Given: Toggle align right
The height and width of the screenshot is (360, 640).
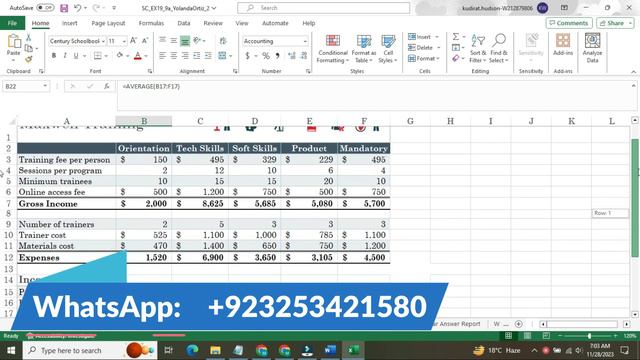Looking at the screenshot, I should point(185,56).
